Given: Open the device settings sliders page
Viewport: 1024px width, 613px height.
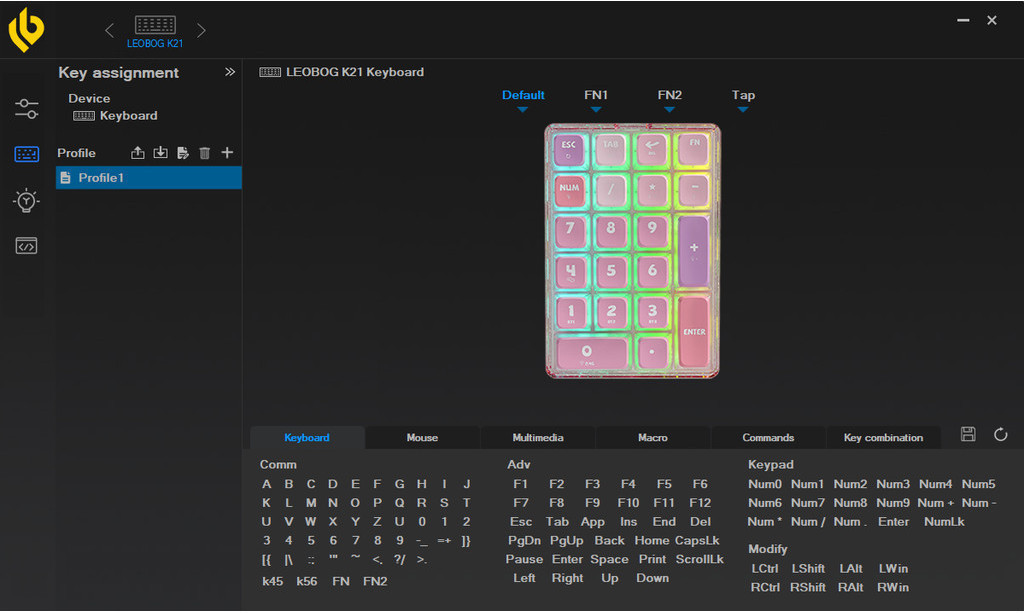Looking at the screenshot, I should [27, 108].
